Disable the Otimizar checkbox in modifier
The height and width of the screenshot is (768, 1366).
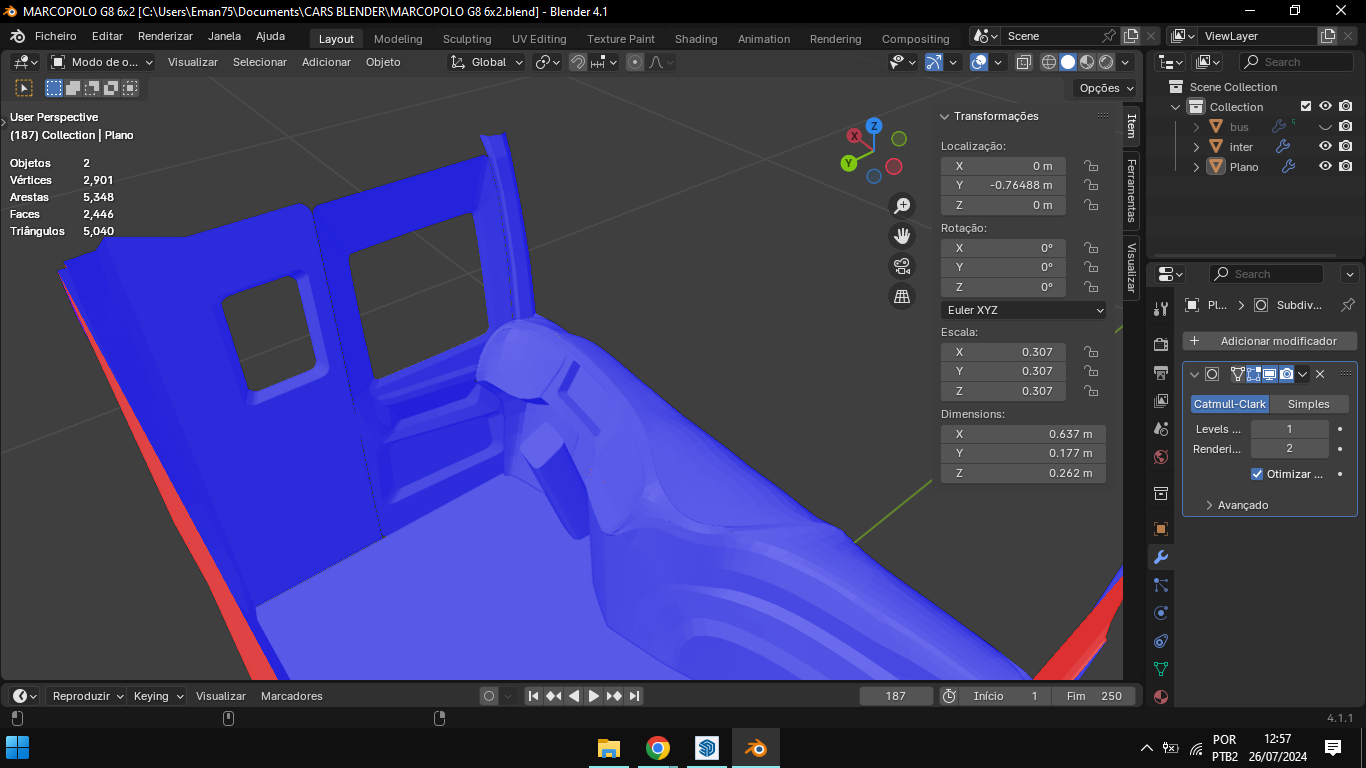[x=1257, y=474]
